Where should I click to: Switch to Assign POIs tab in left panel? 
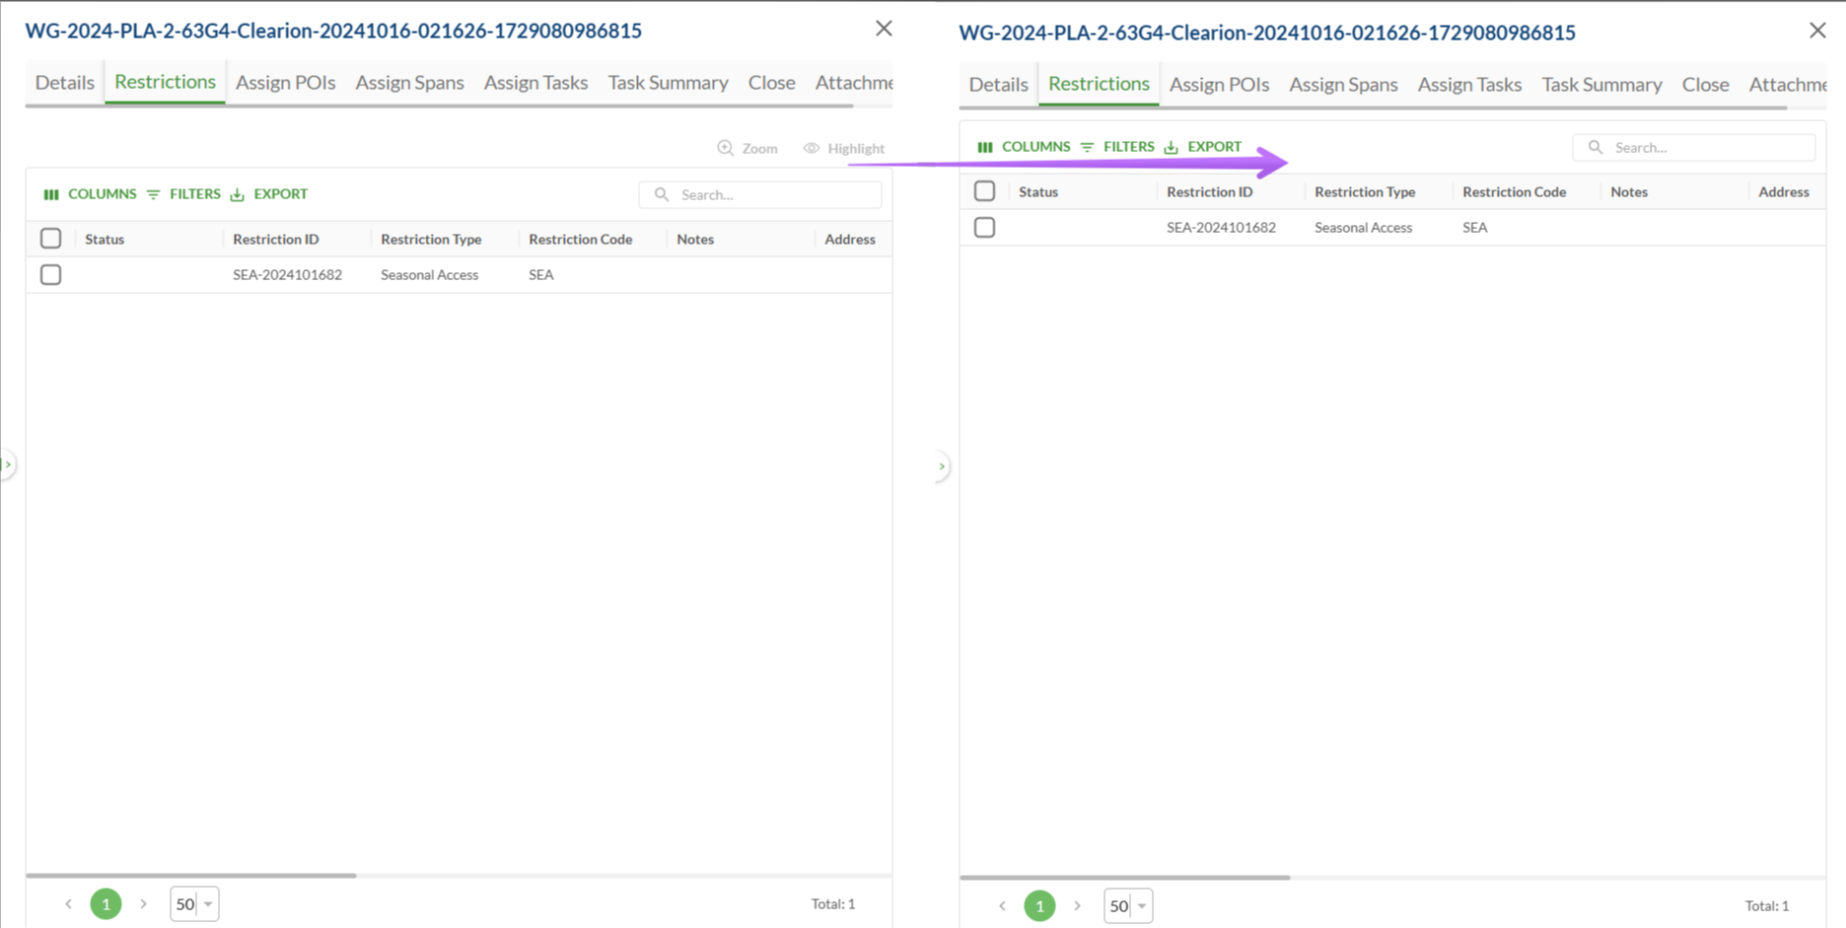tap(285, 82)
